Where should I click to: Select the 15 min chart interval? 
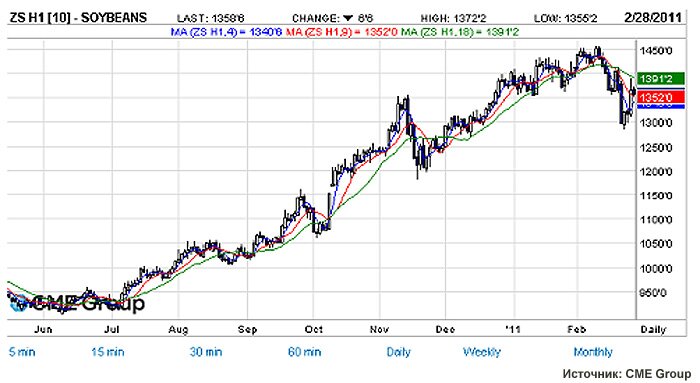(x=108, y=352)
